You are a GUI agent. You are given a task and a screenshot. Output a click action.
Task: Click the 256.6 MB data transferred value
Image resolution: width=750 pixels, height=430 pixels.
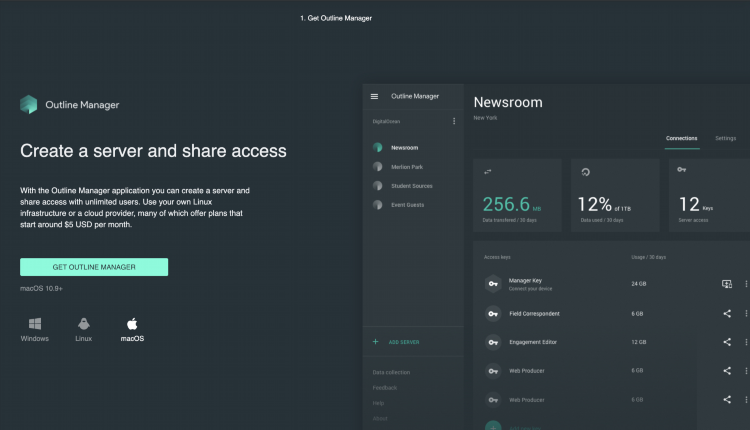[512, 204]
